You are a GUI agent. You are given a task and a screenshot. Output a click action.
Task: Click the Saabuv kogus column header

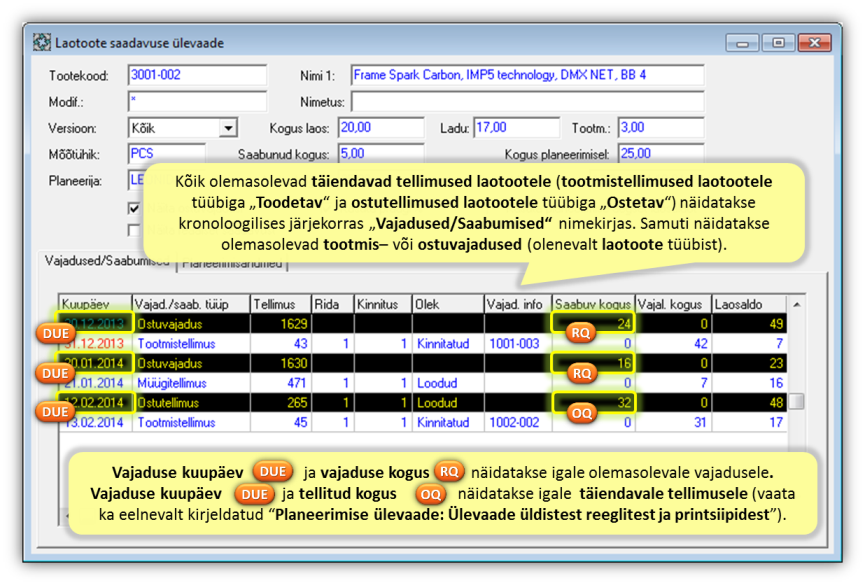pyautogui.click(x=594, y=304)
